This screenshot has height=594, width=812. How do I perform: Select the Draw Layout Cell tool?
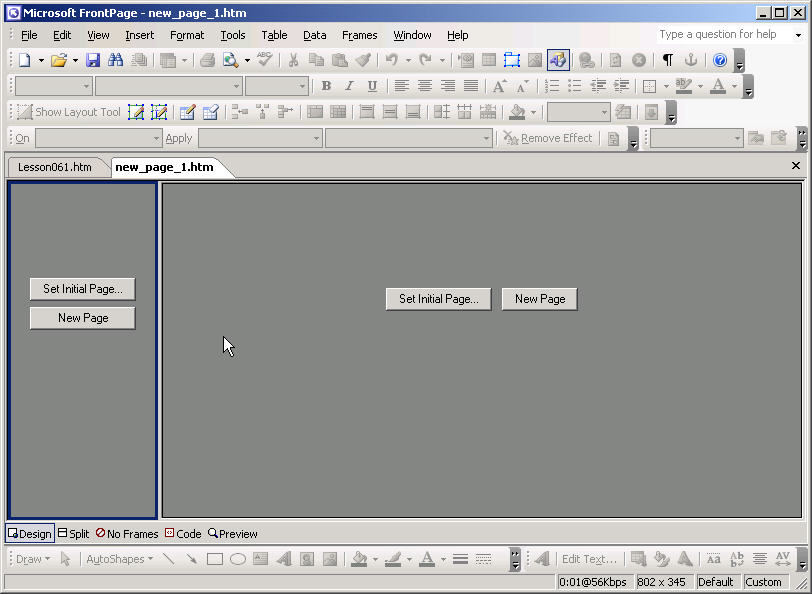tap(159, 112)
